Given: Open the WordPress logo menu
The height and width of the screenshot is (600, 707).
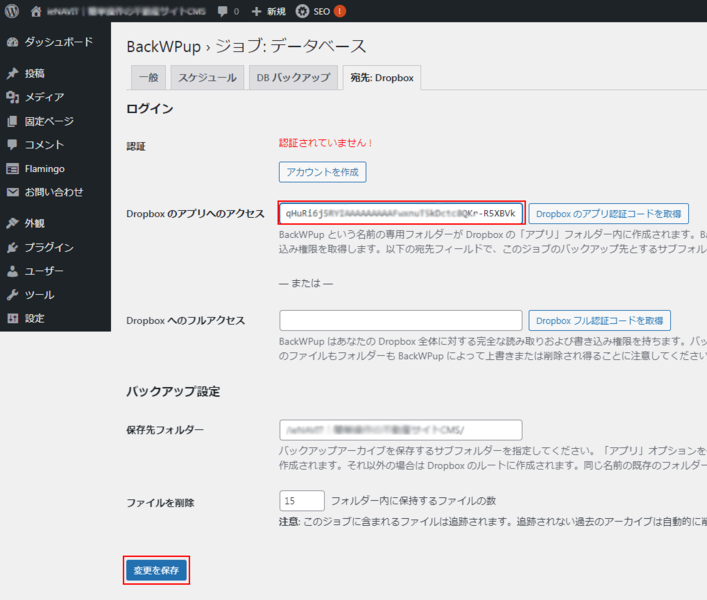Looking at the screenshot, I should click(x=12, y=11).
